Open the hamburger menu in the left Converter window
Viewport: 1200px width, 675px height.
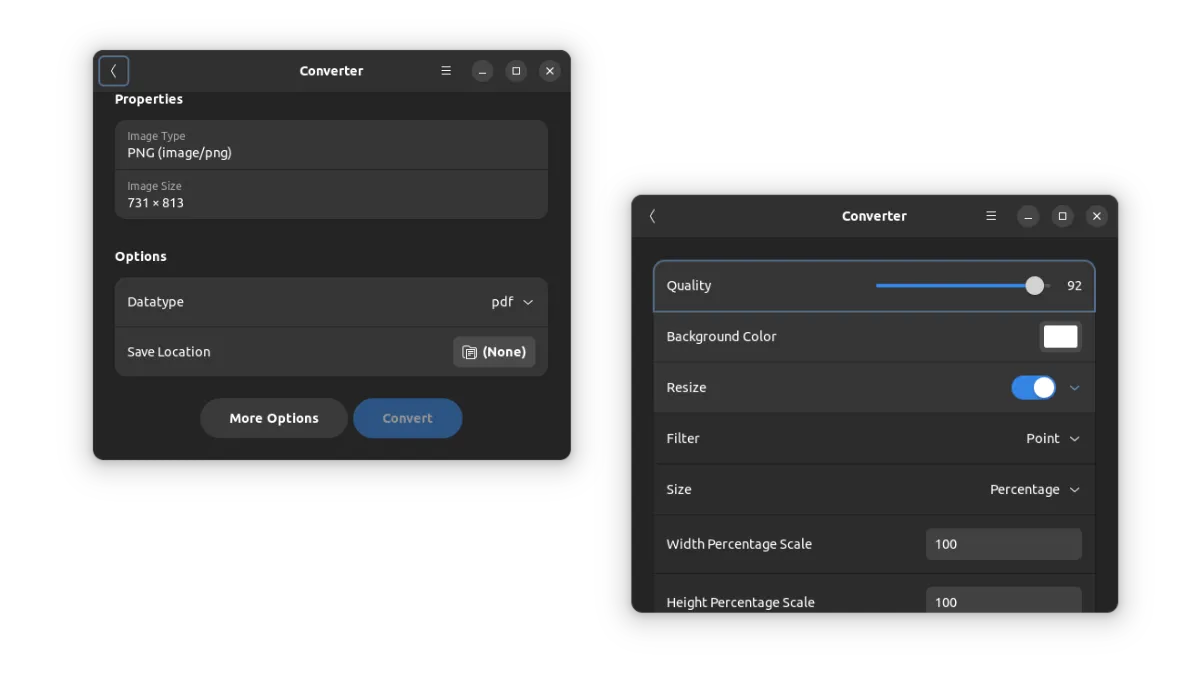pyautogui.click(x=446, y=70)
